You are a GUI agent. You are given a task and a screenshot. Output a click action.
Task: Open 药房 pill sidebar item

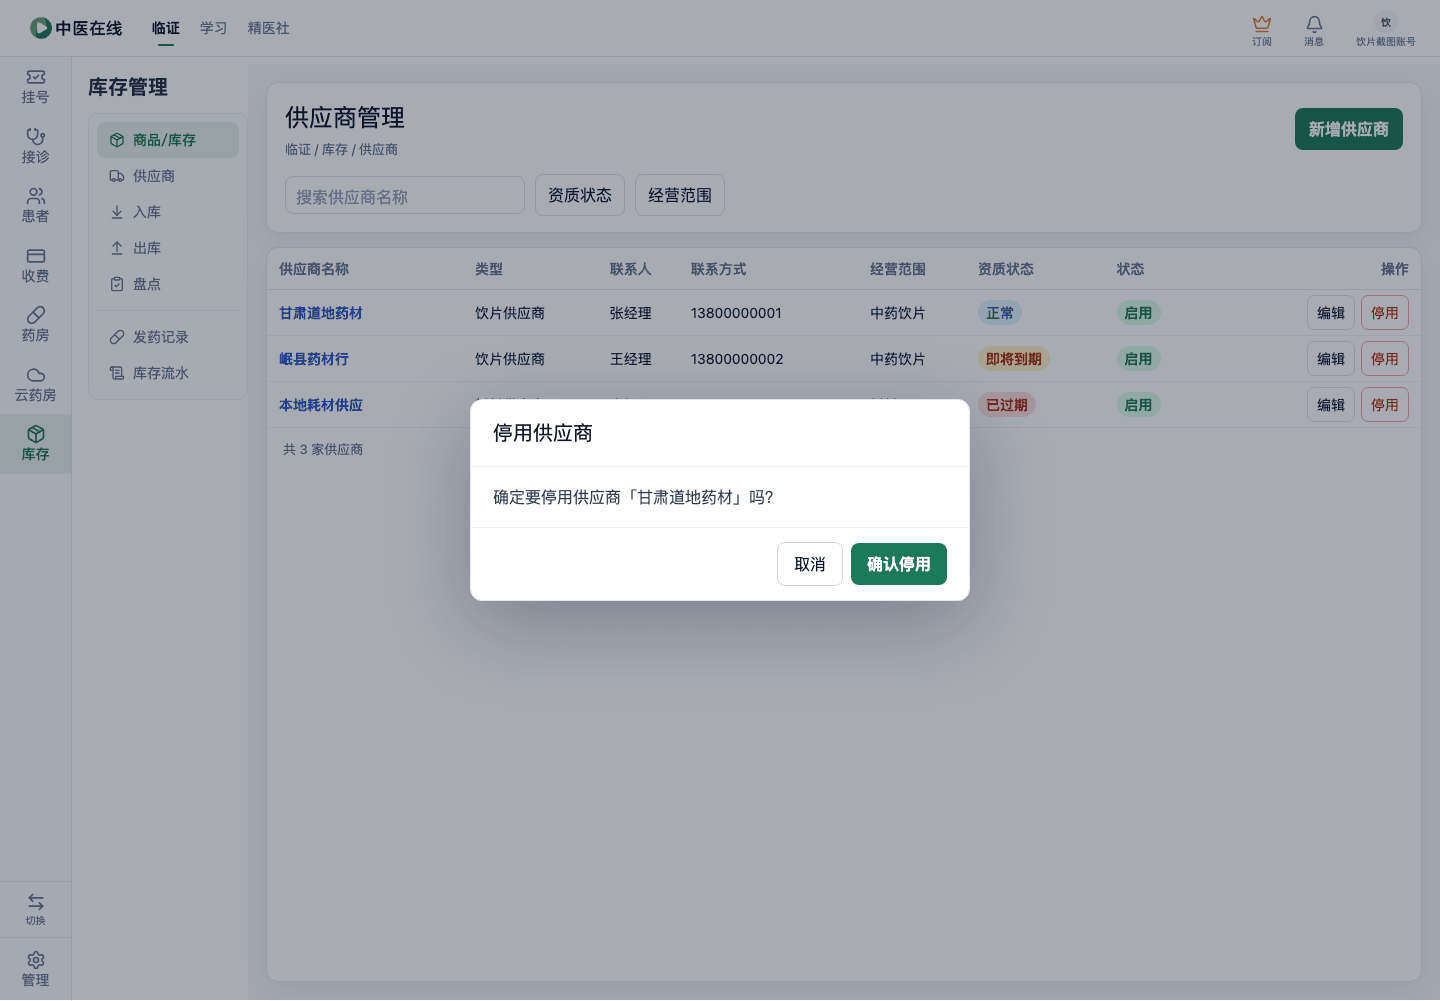[36, 325]
